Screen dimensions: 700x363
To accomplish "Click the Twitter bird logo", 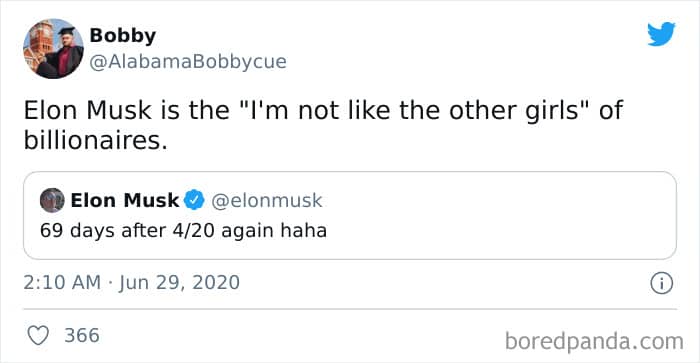I will pos(661,34).
